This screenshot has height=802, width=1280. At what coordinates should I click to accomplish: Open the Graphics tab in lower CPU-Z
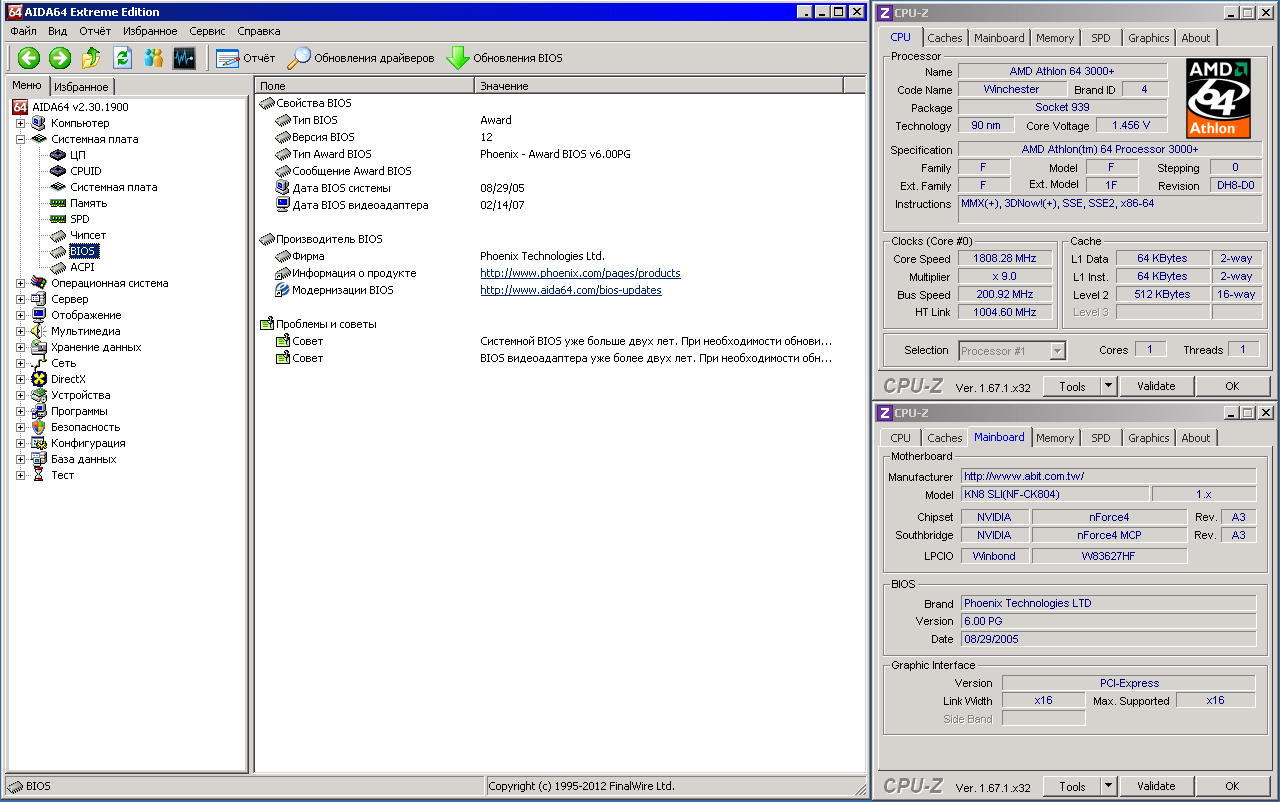[1148, 438]
